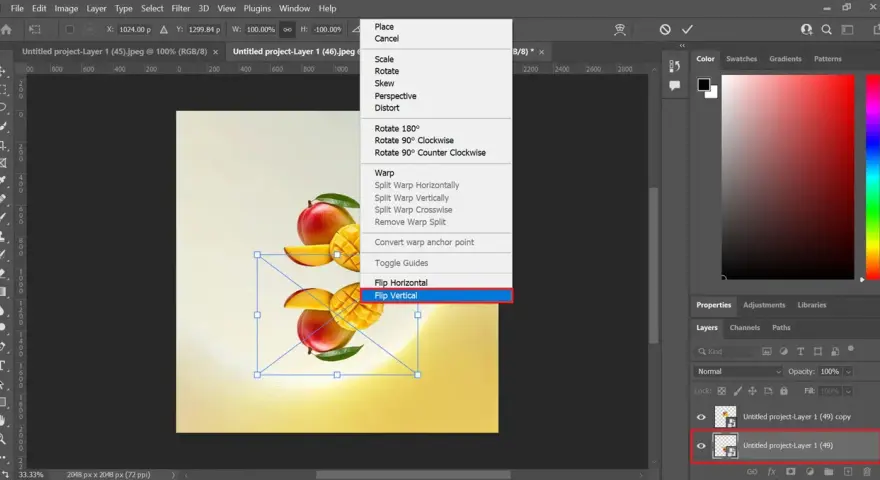Commit transform with the checkmark icon
880x480 pixels.
tap(687, 29)
